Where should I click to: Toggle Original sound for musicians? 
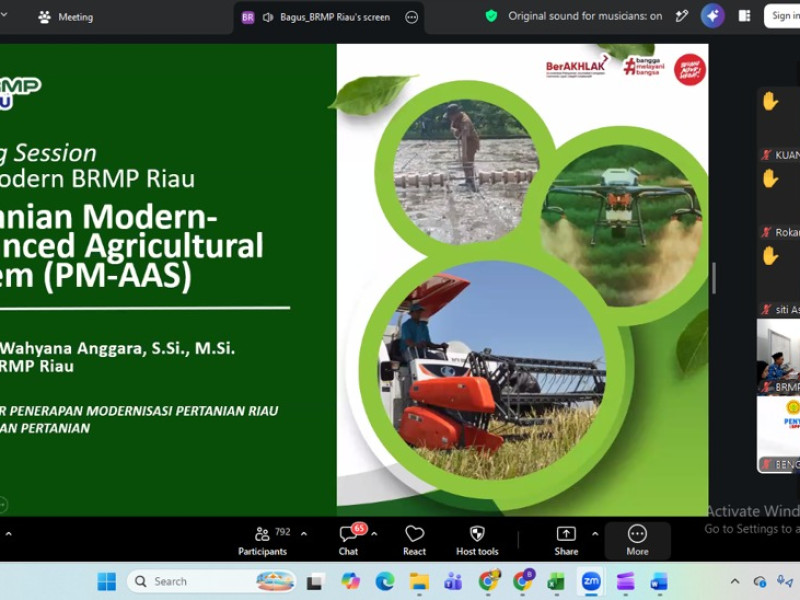pos(585,16)
